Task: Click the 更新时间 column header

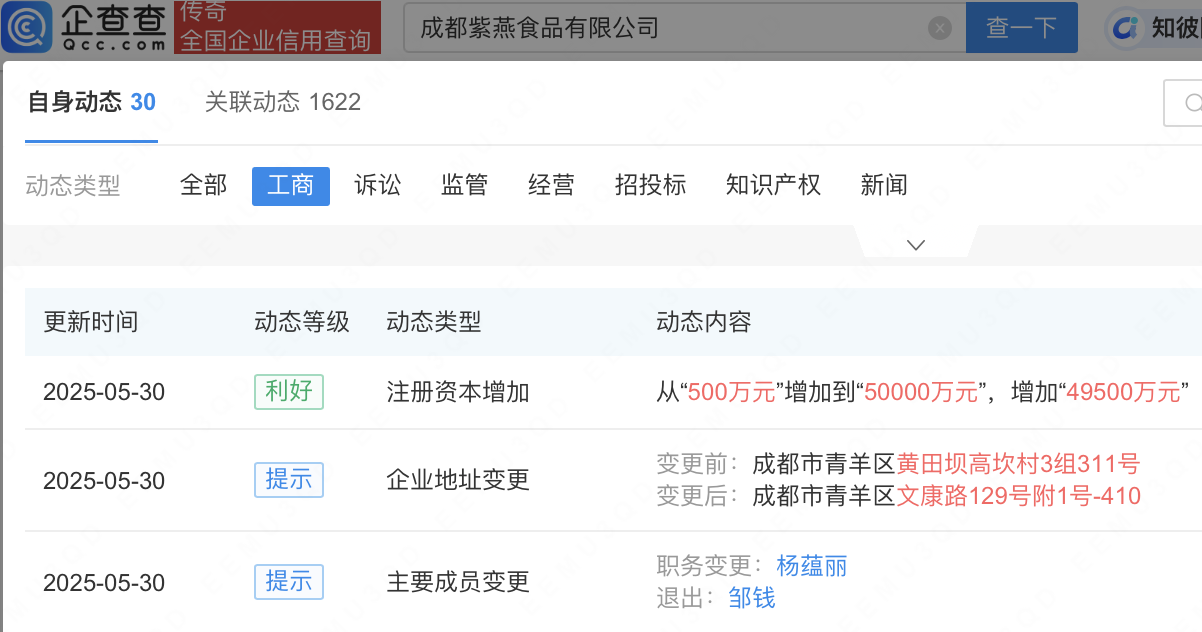Action: tap(91, 322)
